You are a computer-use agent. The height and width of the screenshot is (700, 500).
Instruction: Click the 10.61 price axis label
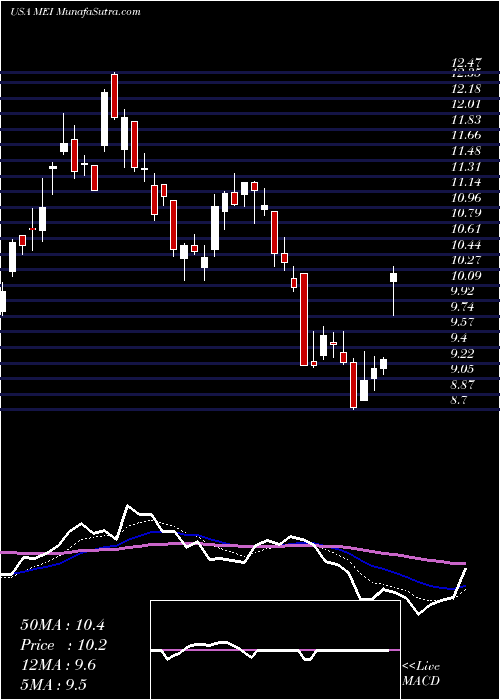pyautogui.click(x=466, y=229)
